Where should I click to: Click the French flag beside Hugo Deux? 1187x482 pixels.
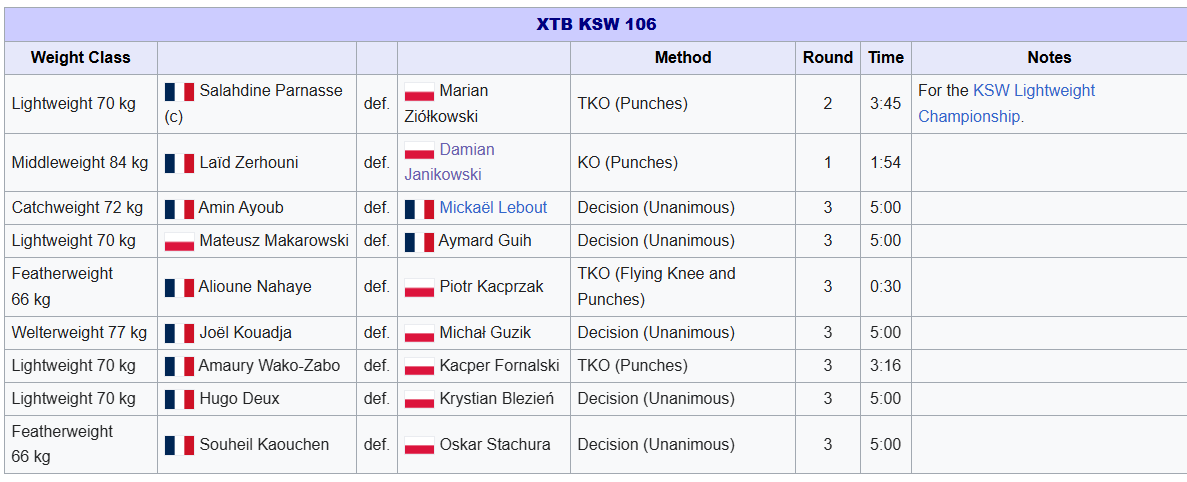coord(179,399)
